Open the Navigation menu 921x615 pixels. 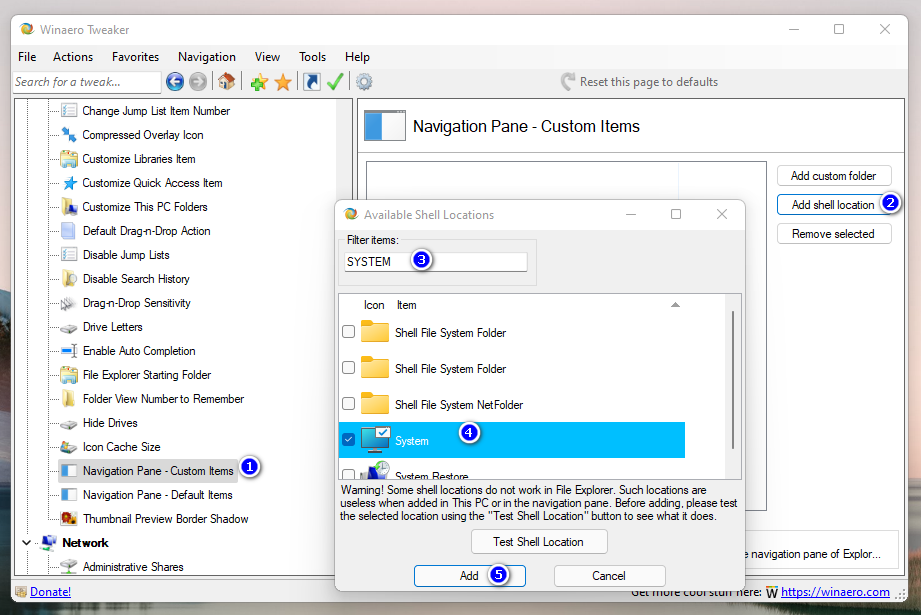point(207,57)
